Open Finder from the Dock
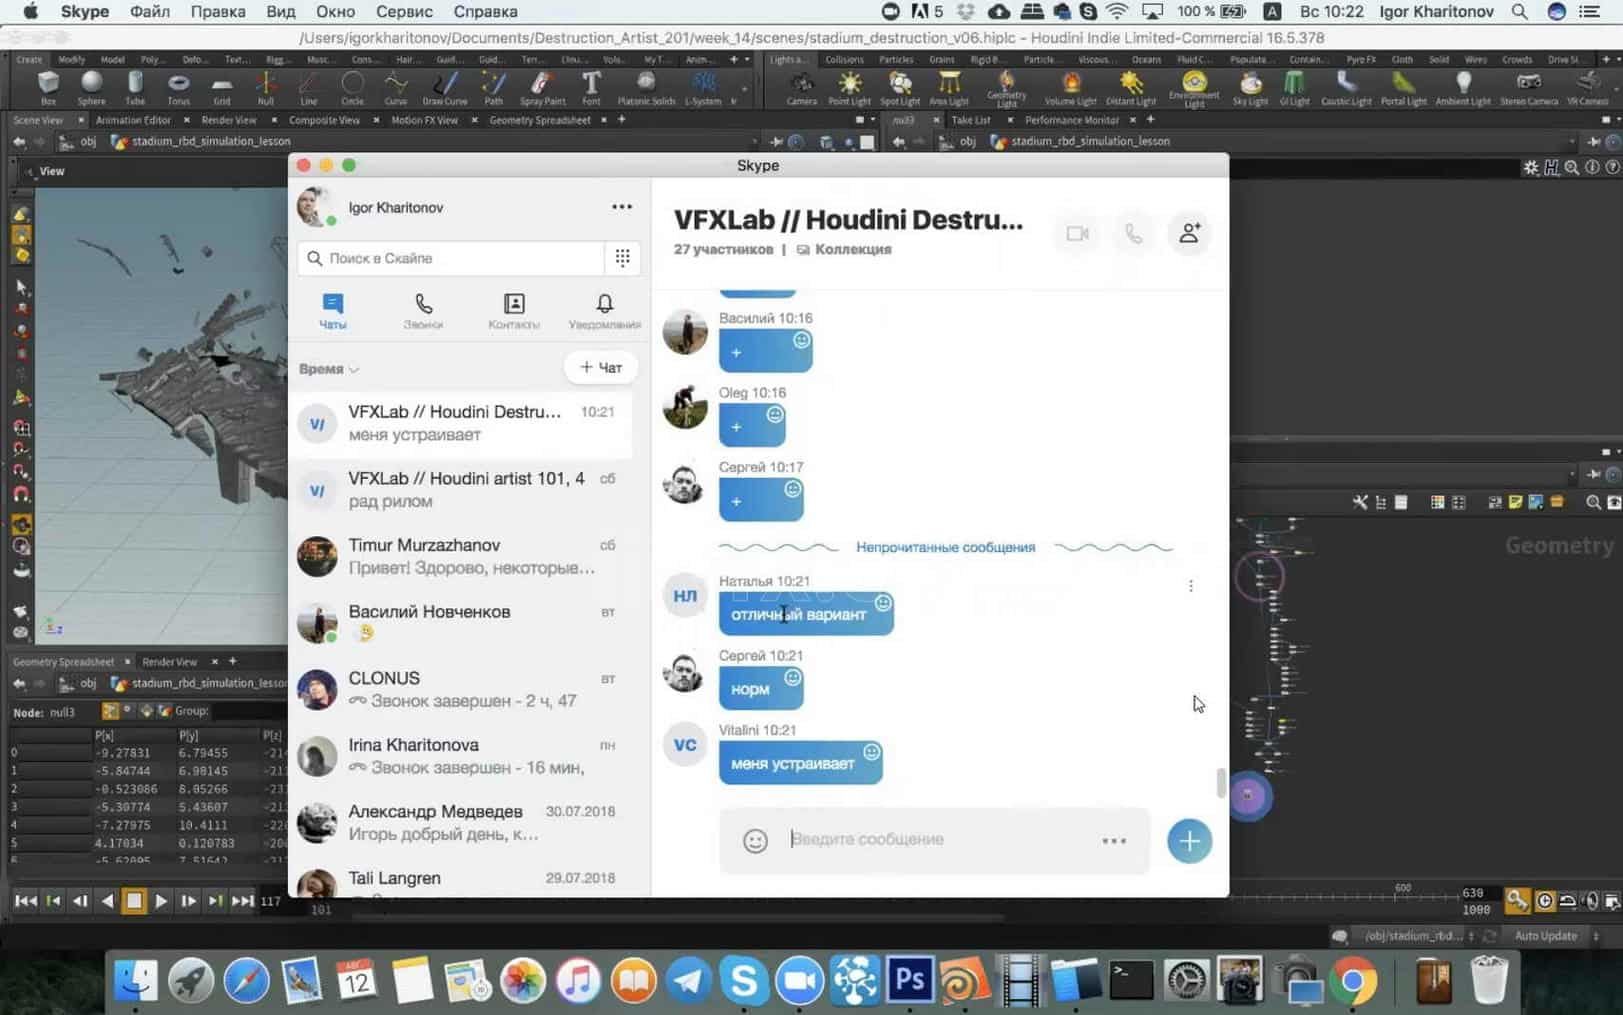1623x1015 pixels. 135,981
